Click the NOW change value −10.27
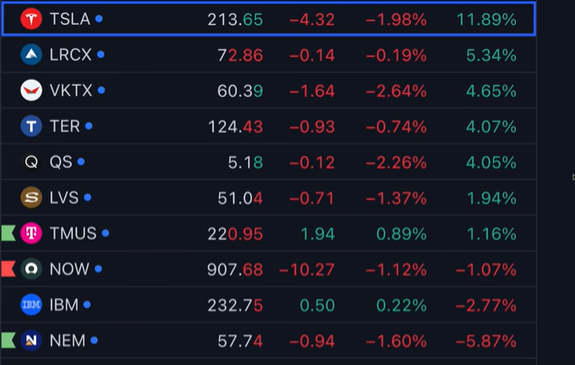The width and height of the screenshot is (575, 365). pos(307,270)
